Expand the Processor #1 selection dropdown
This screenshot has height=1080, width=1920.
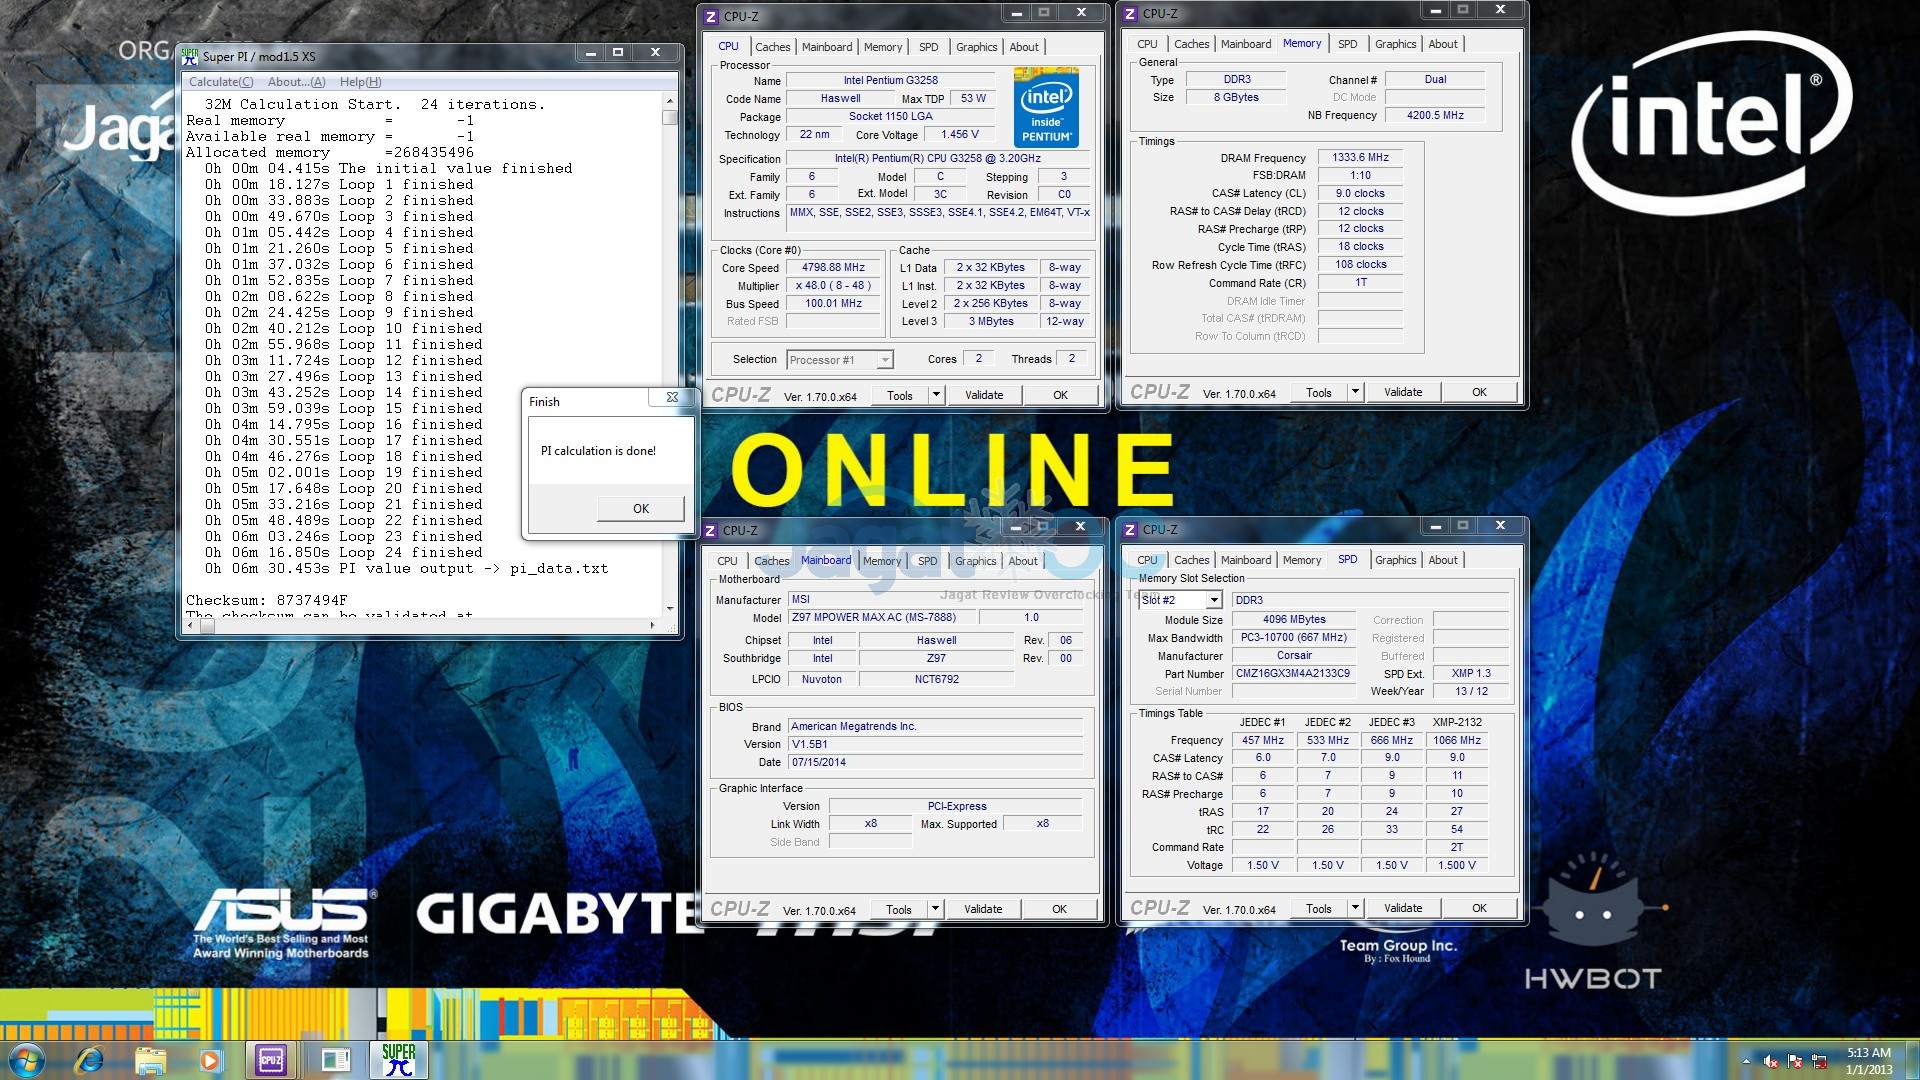point(884,360)
